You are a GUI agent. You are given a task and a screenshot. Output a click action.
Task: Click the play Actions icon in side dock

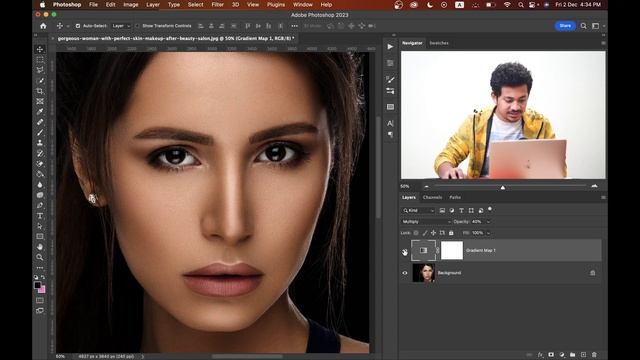point(390,47)
